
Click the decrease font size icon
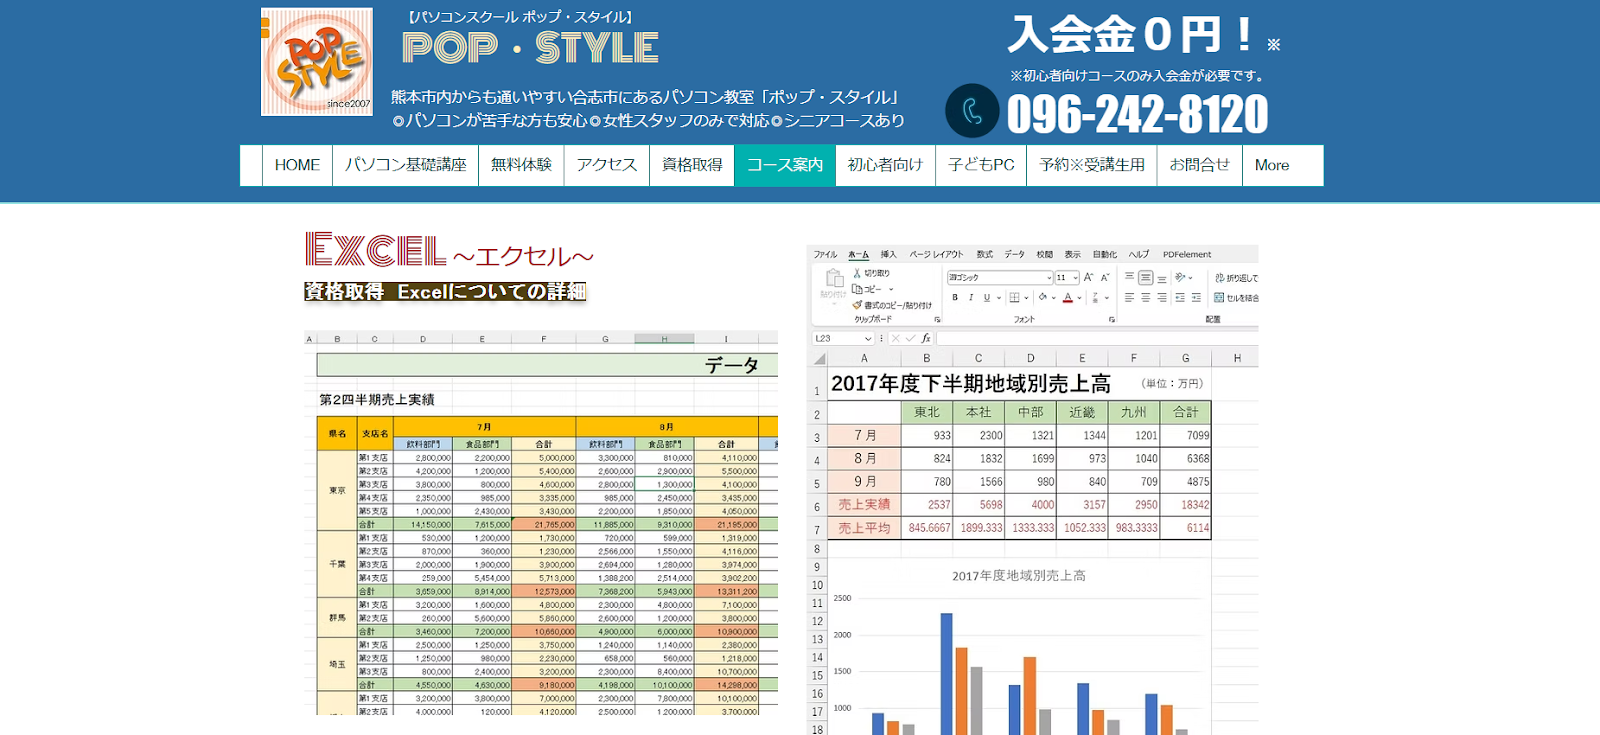click(x=1105, y=277)
